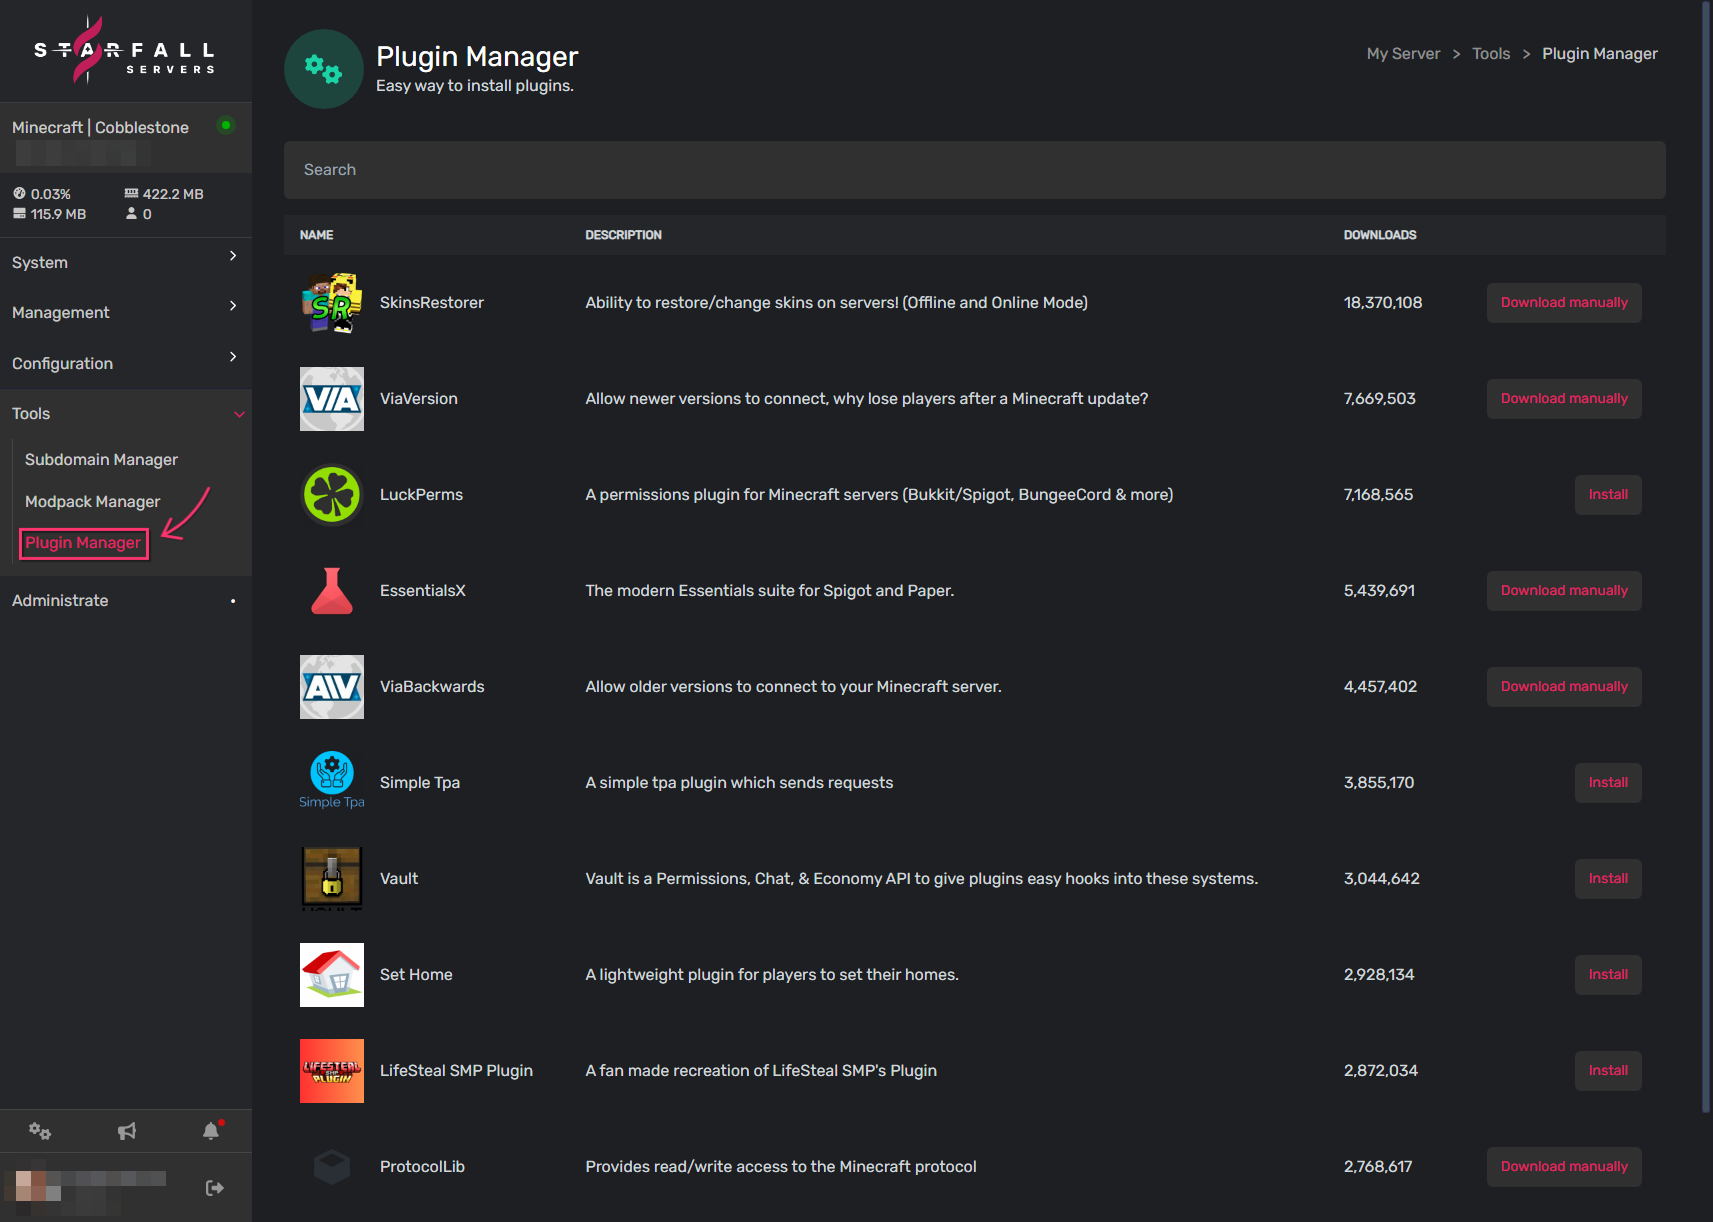Click the DESCRIPTION column header

point(623,235)
